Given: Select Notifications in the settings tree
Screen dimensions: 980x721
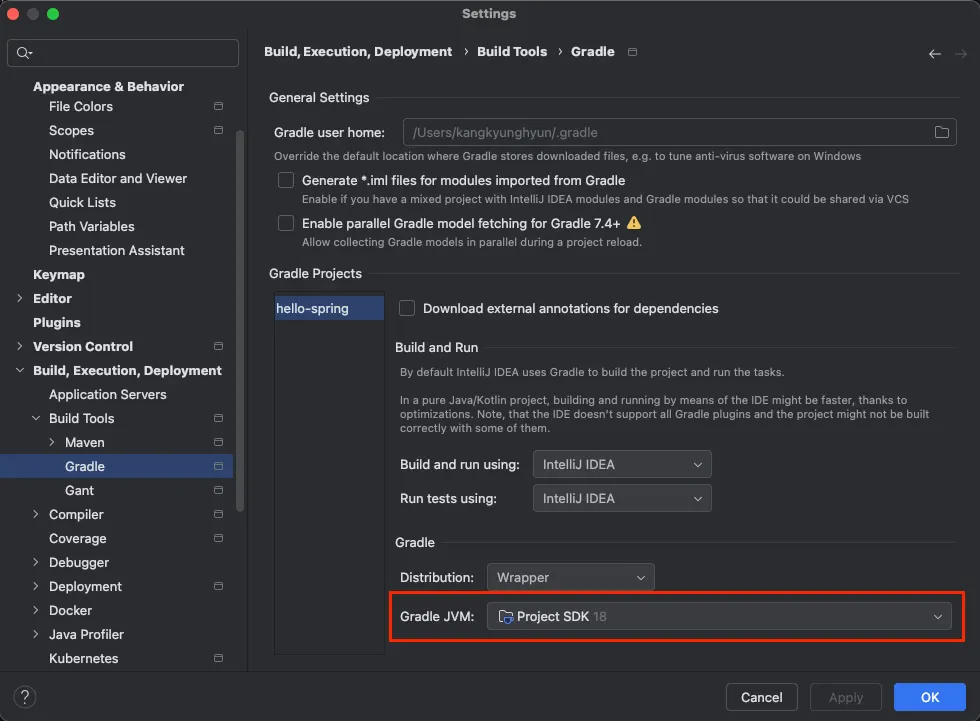Looking at the screenshot, I should 88,154.
